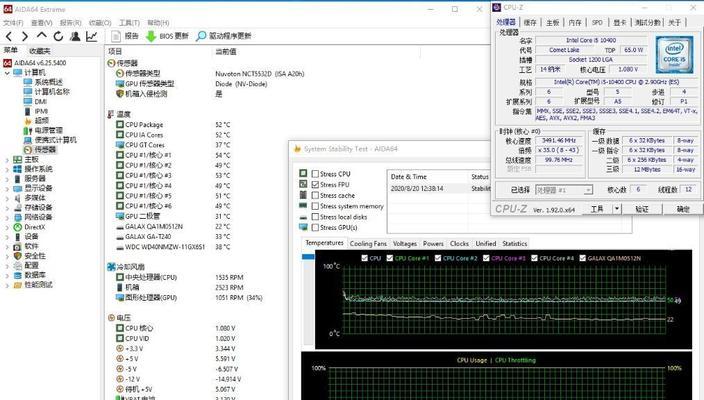Select 超频 overclock tree item

pyautogui.click(x=36, y=120)
